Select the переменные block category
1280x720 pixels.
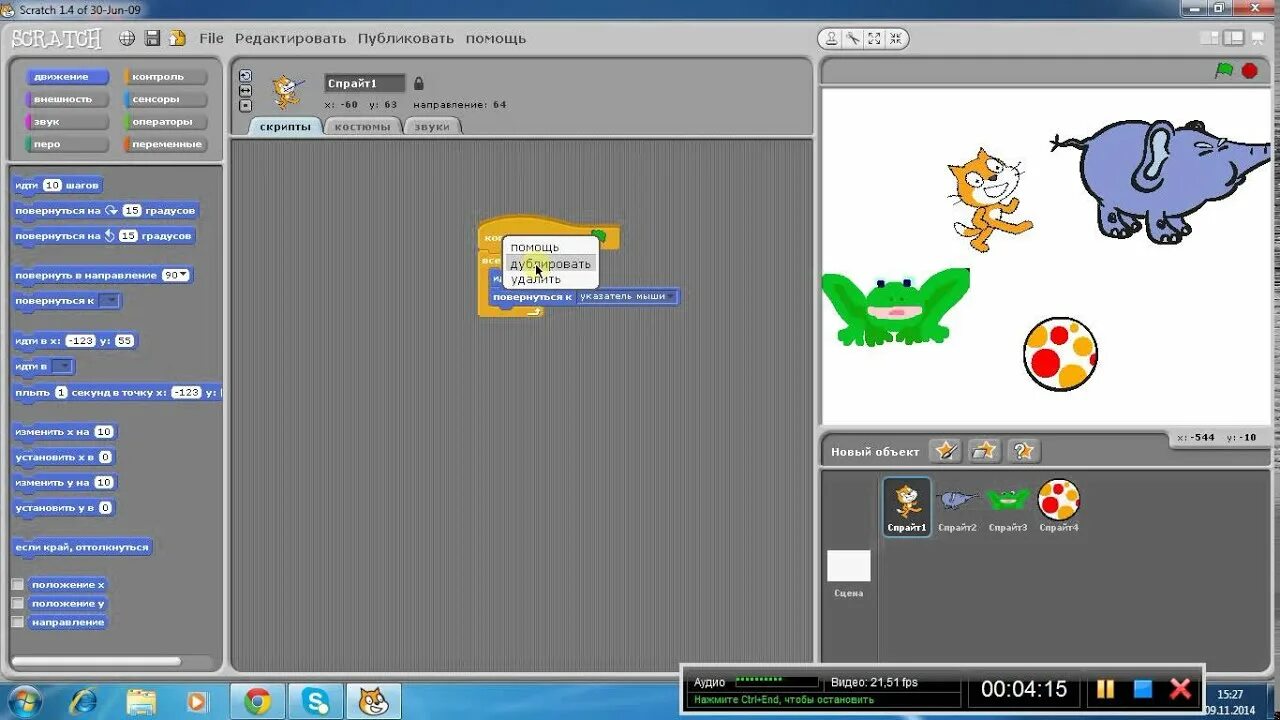point(165,144)
